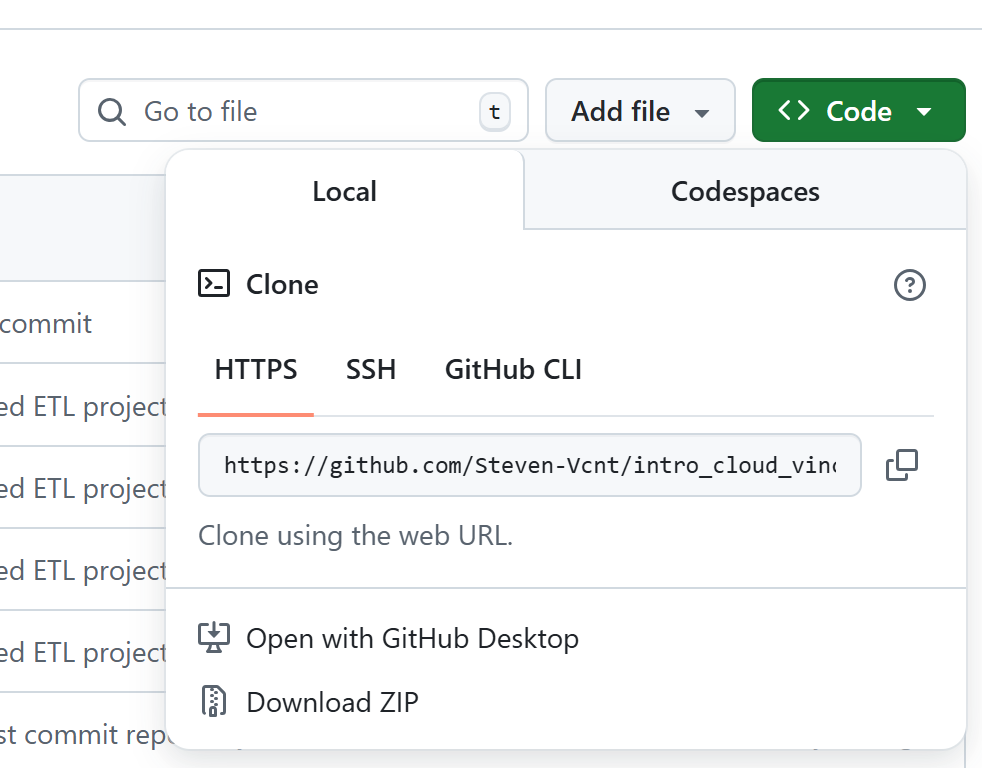This screenshot has height=768, width=982.
Task: Select the HTTPS clone tab
Action: click(256, 370)
